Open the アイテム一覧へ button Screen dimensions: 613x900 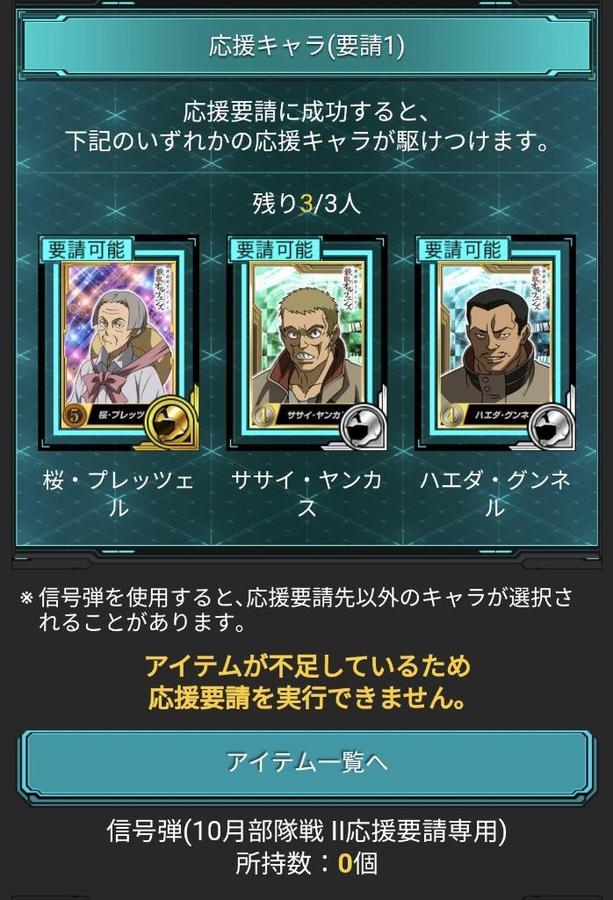click(x=306, y=763)
